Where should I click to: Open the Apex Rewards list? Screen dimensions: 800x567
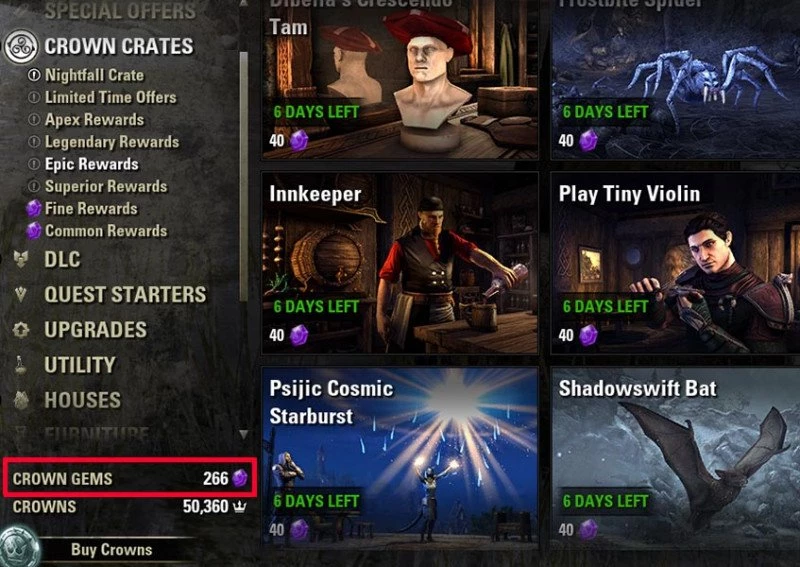[94, 119]
